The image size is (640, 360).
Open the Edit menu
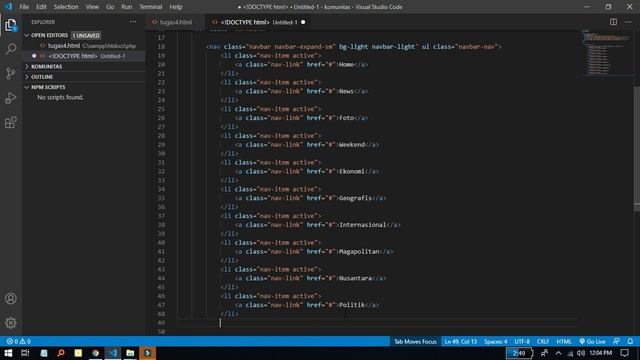(41, 7)
